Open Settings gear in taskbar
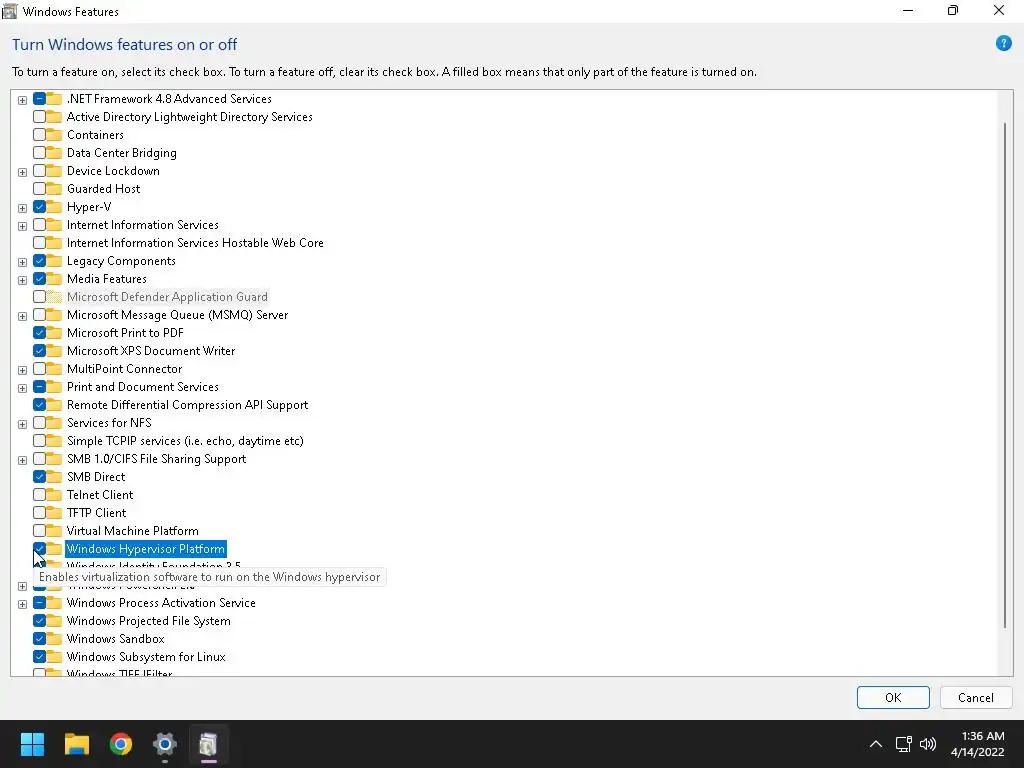1024x768 pixels. pos(165,744)
